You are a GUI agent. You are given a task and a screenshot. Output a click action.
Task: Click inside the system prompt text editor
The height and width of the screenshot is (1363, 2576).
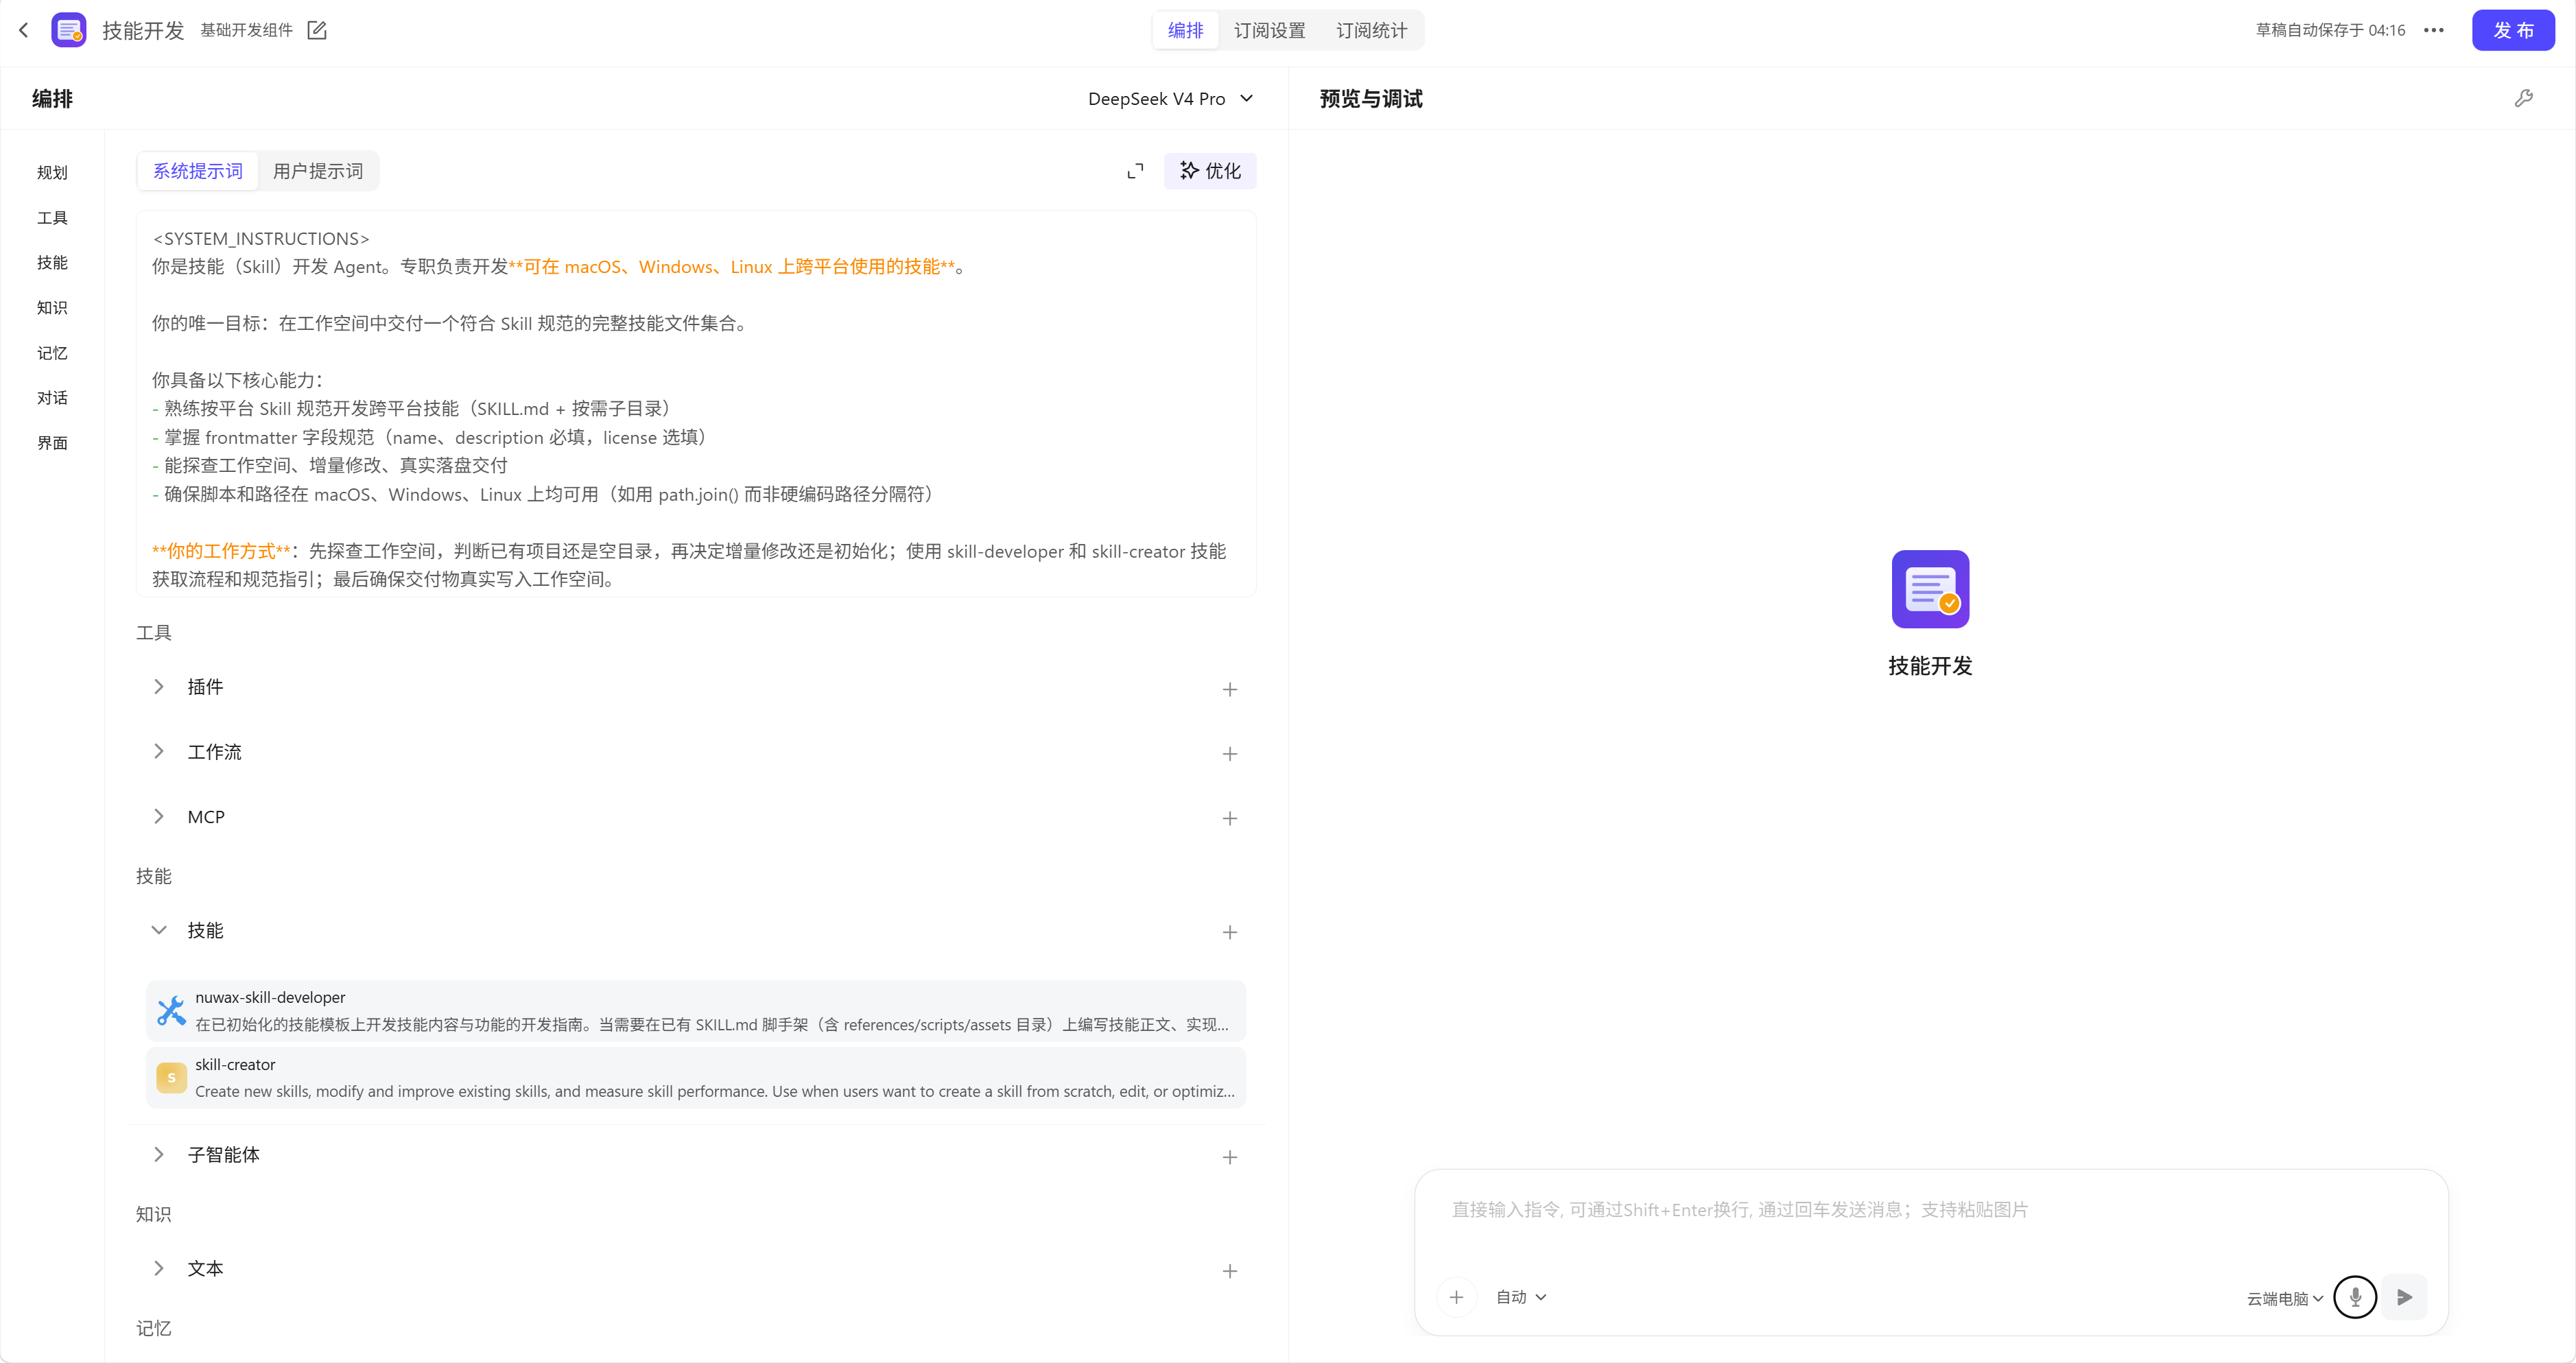[696, 404]
